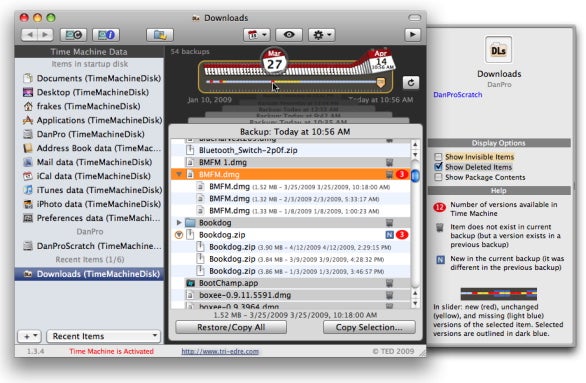Viewport: 586px width, 383px height.
Task: Open the disk info toolbar icon
Action: [x=106, y=35]
